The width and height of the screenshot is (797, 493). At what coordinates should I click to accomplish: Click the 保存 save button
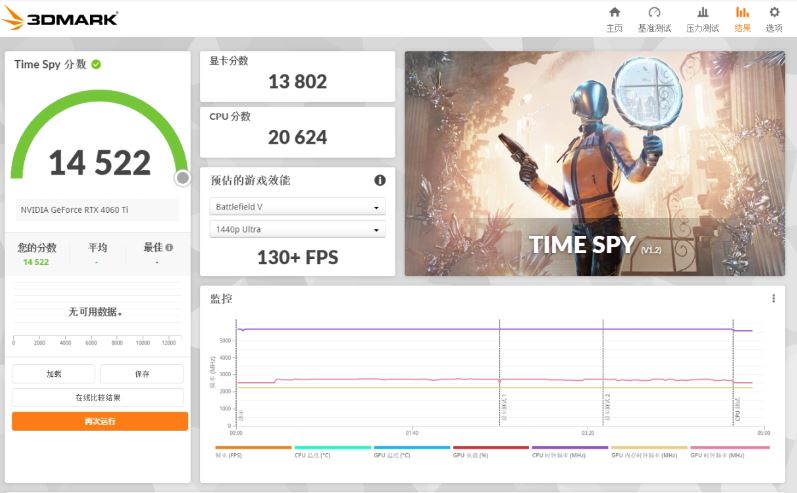tap(142, 373)
